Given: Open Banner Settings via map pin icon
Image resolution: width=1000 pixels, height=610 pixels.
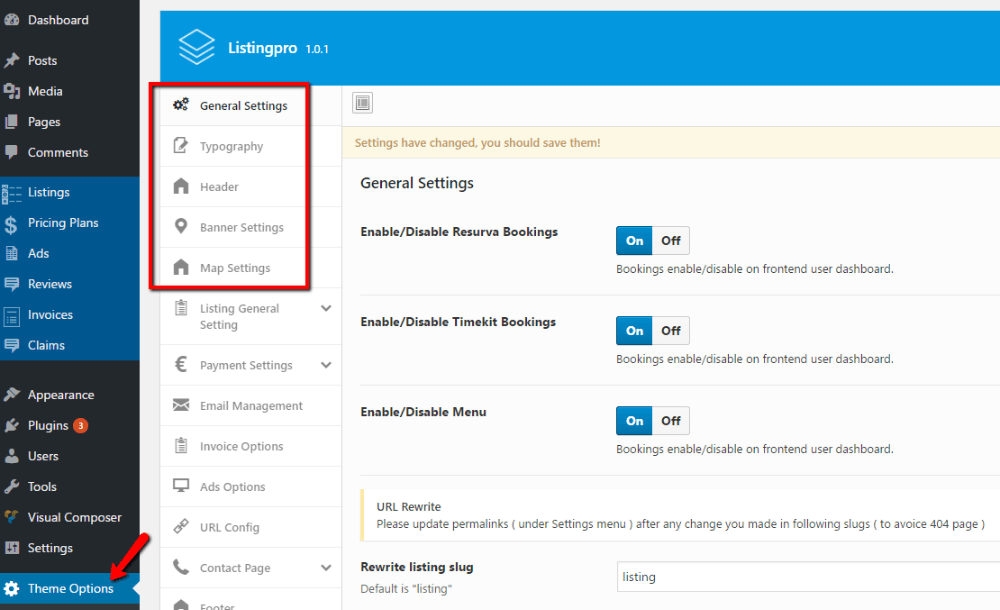Looking at the screenshot, I should coord(180,227).
